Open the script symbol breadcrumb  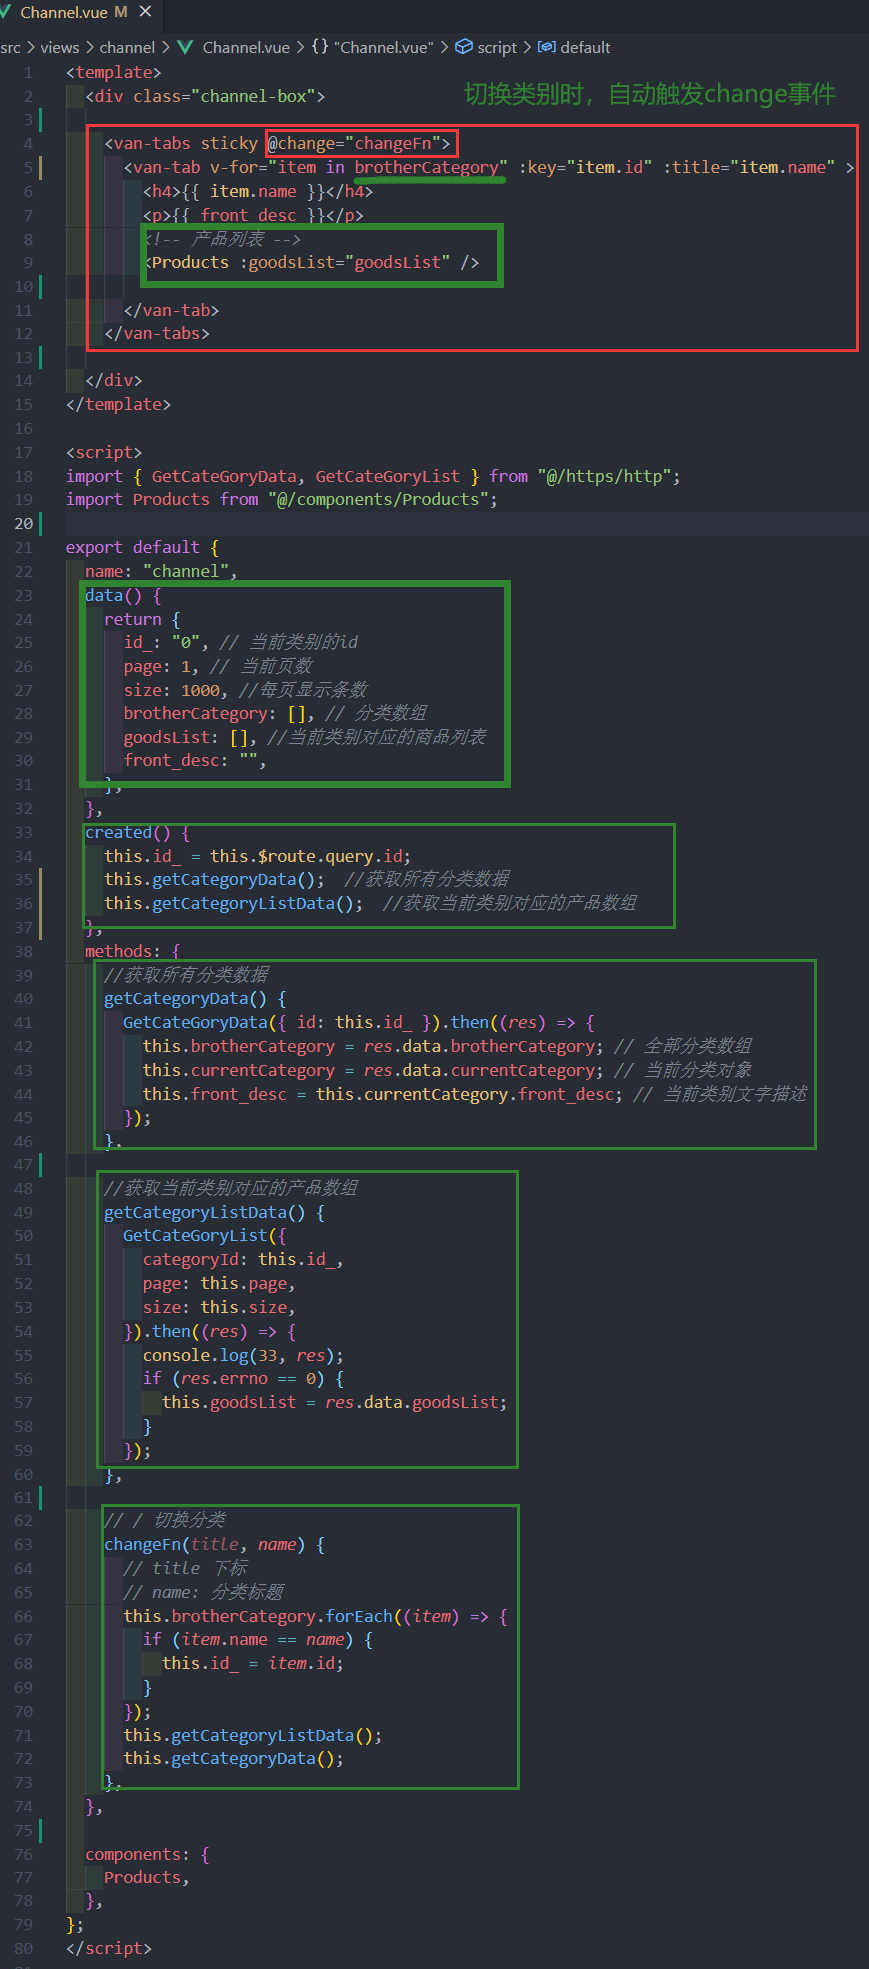pos(486,47)
